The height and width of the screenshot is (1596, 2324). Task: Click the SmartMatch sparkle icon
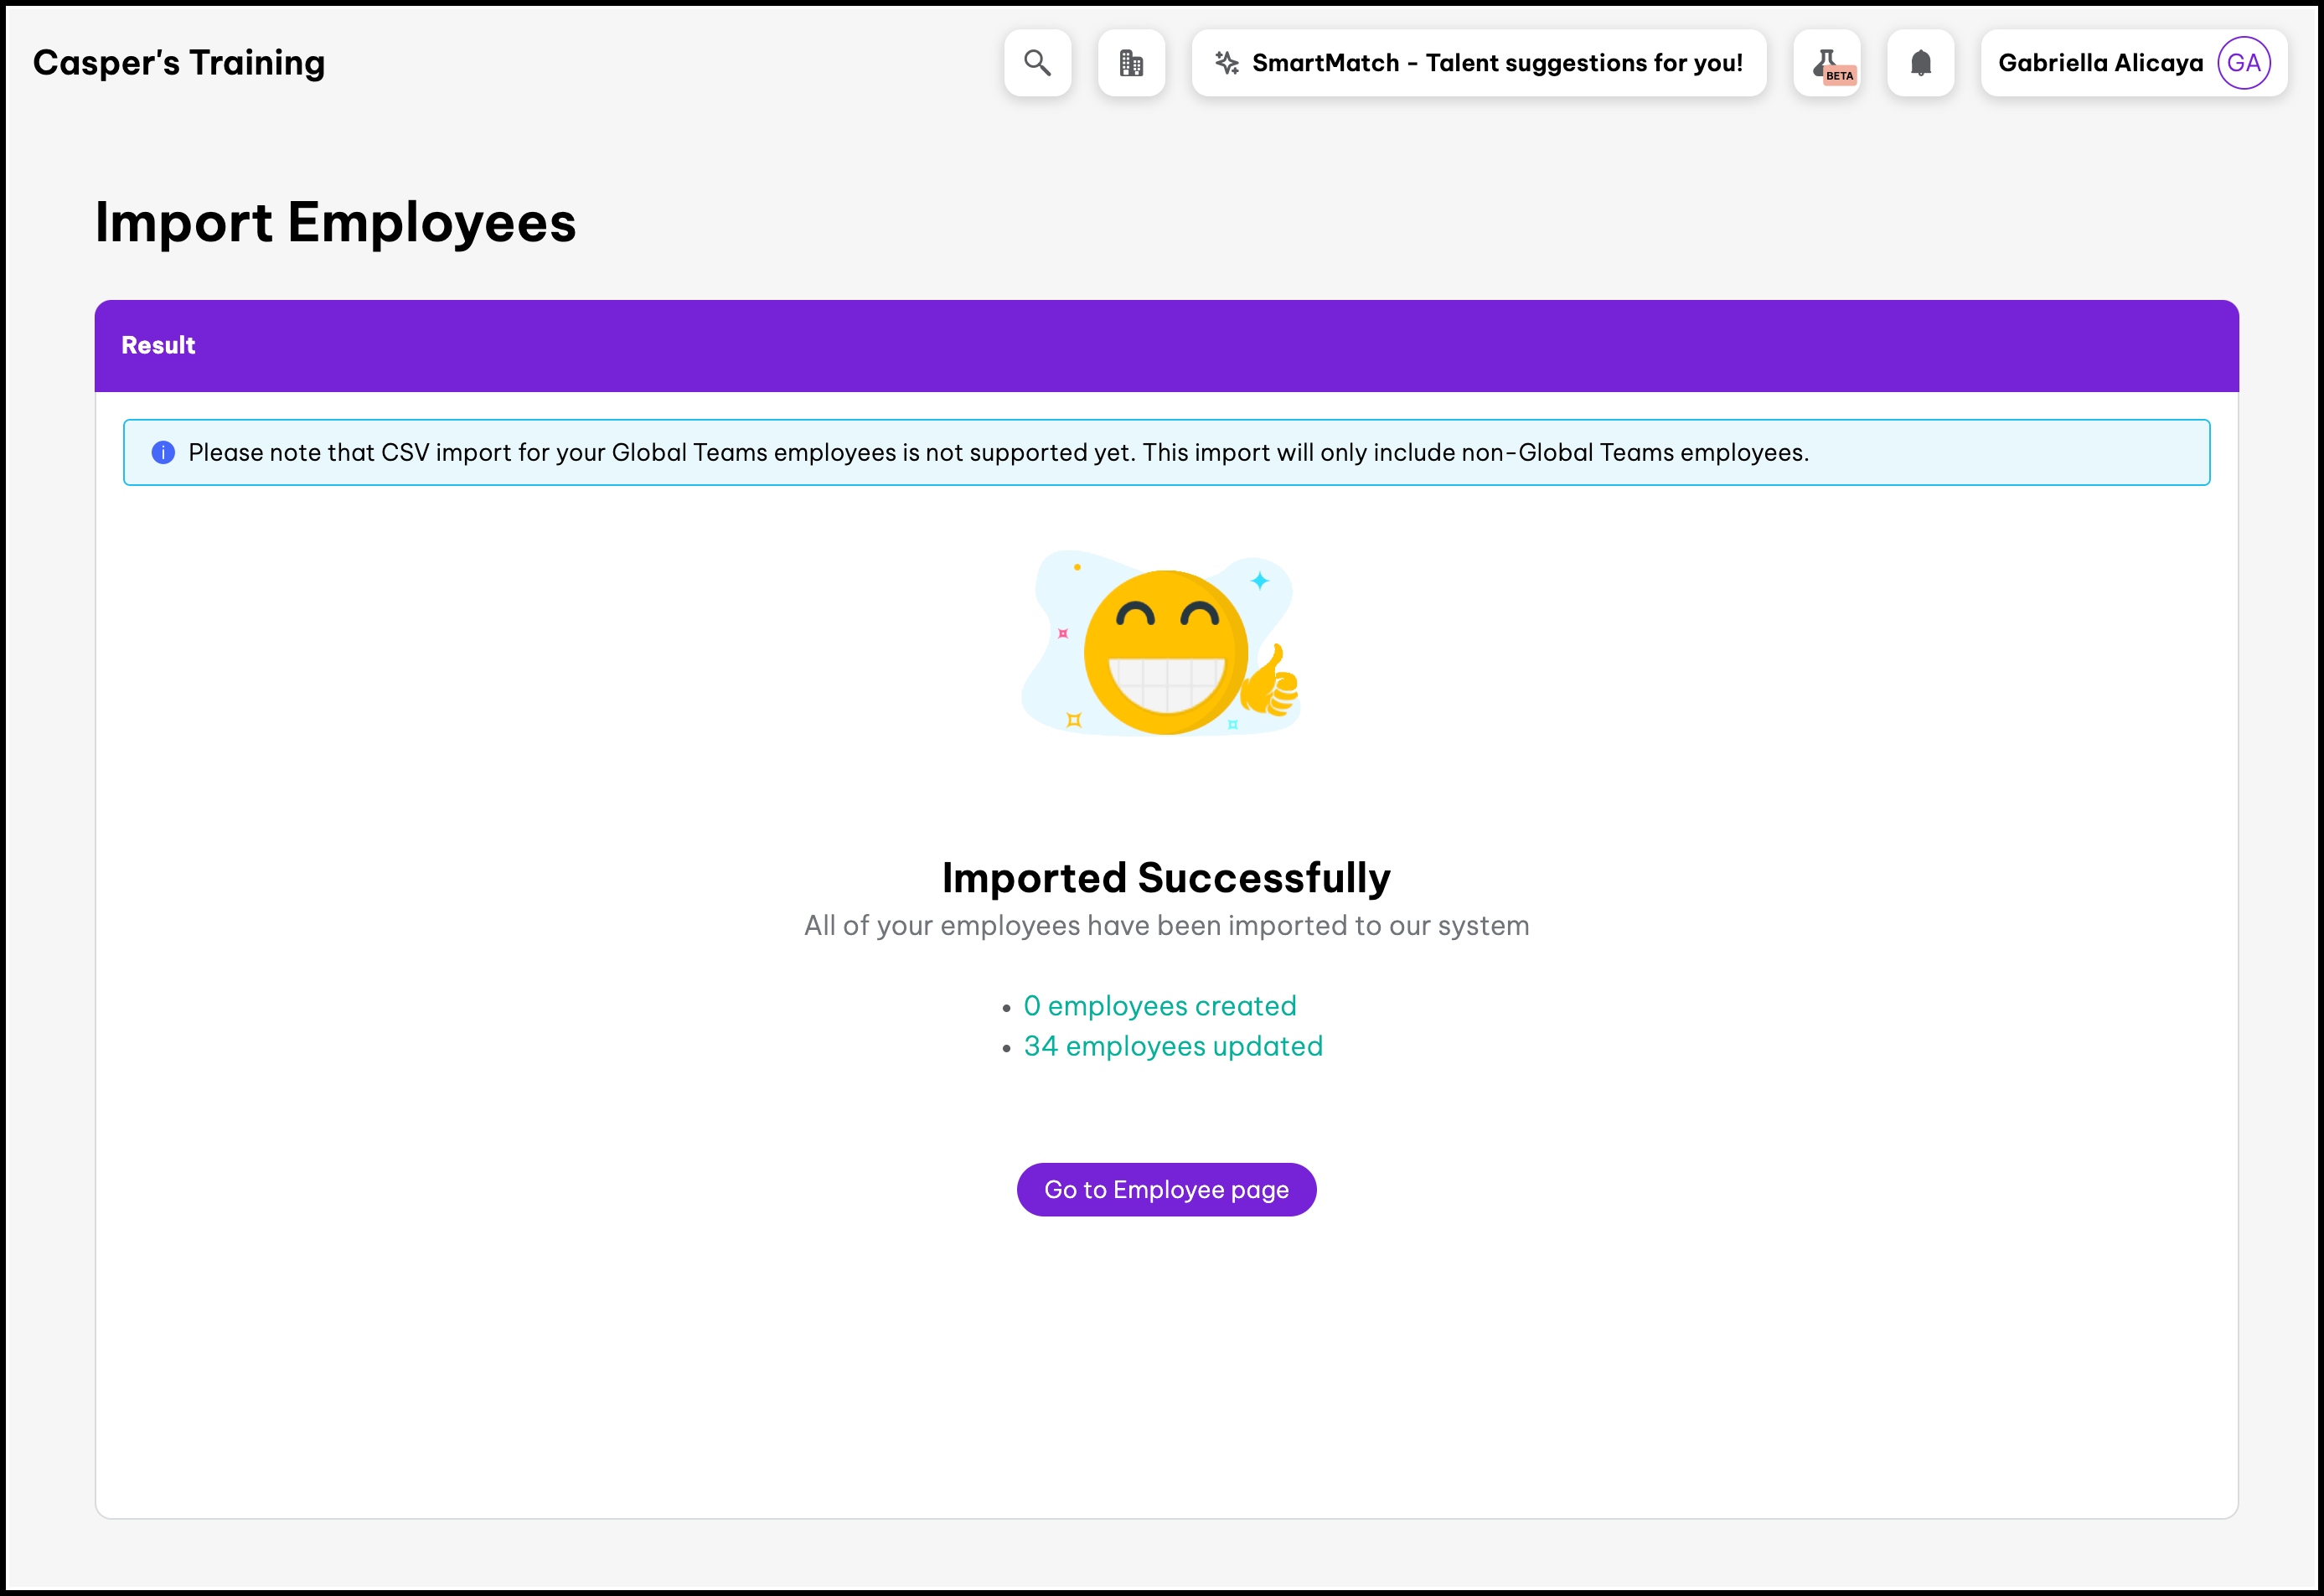tap(1226, 63)
